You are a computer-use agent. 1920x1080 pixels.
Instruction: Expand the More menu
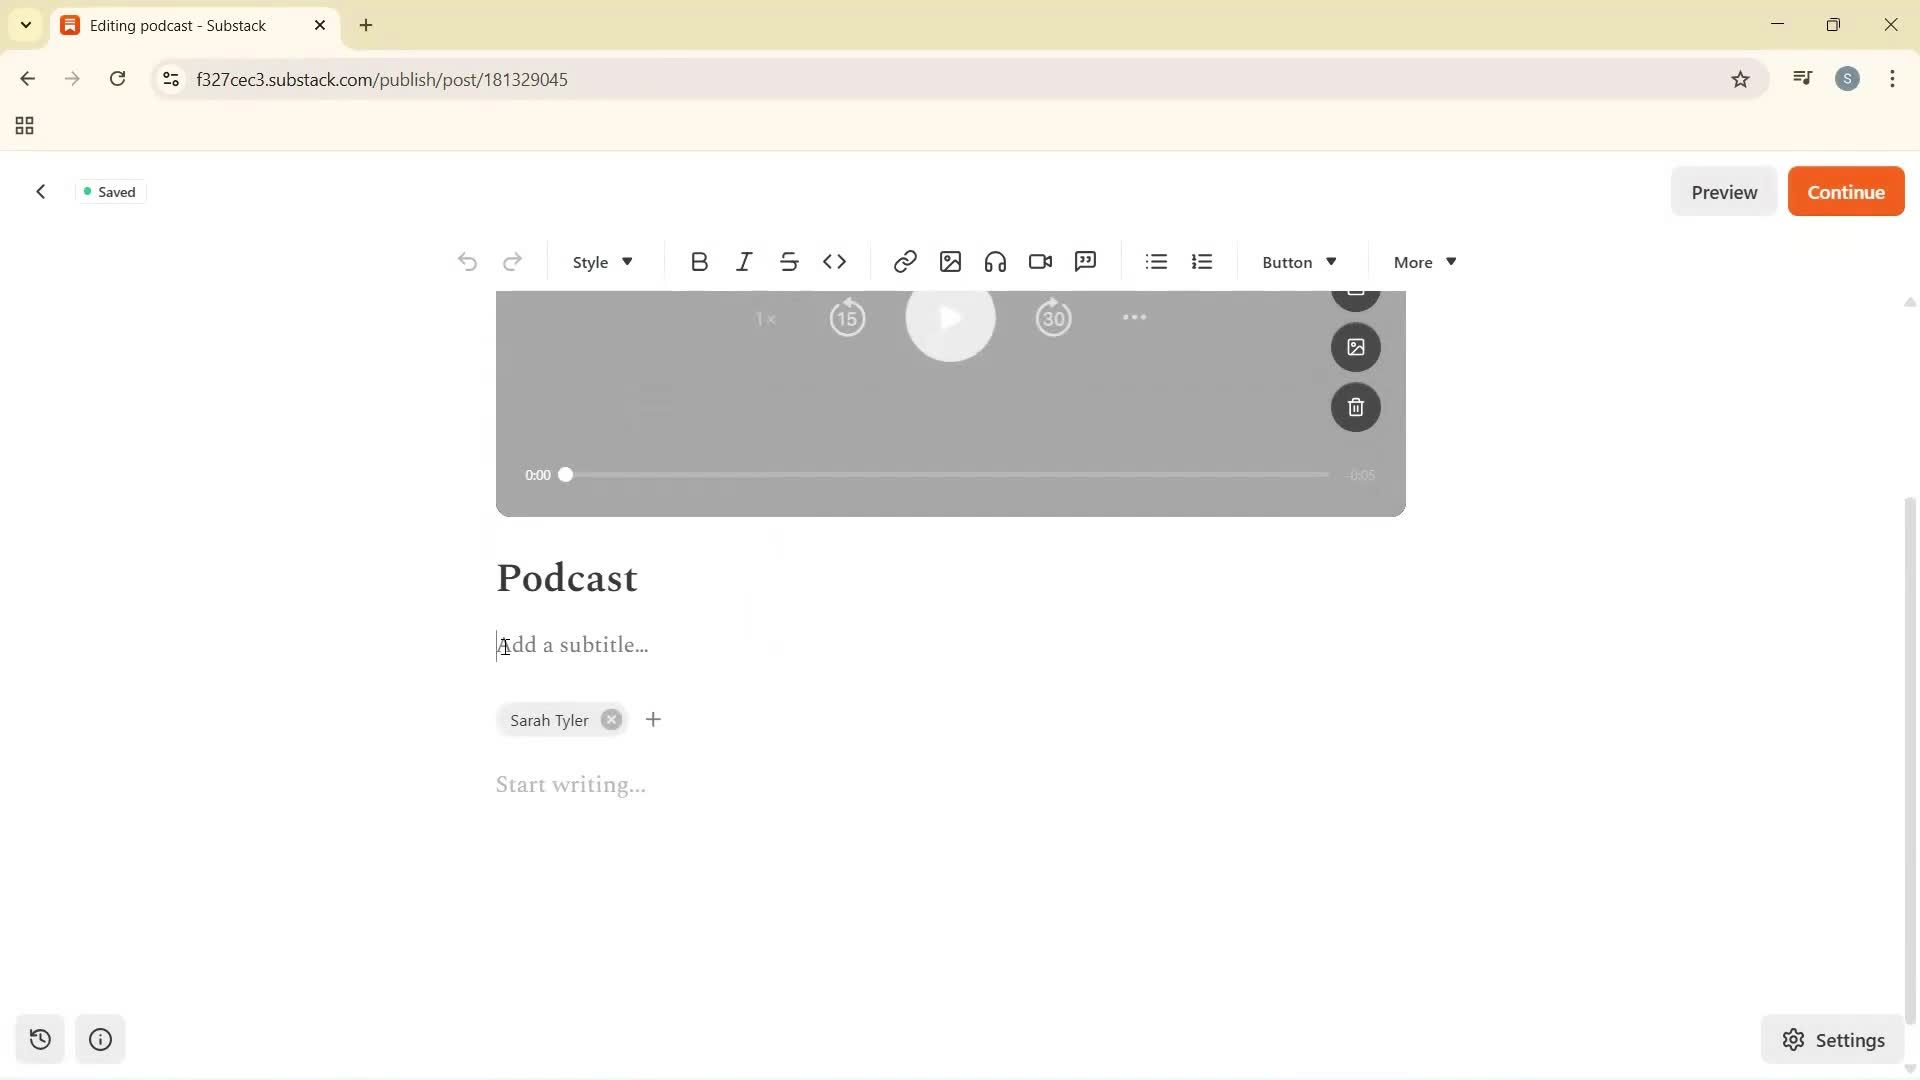click(x=1422, y=261)
